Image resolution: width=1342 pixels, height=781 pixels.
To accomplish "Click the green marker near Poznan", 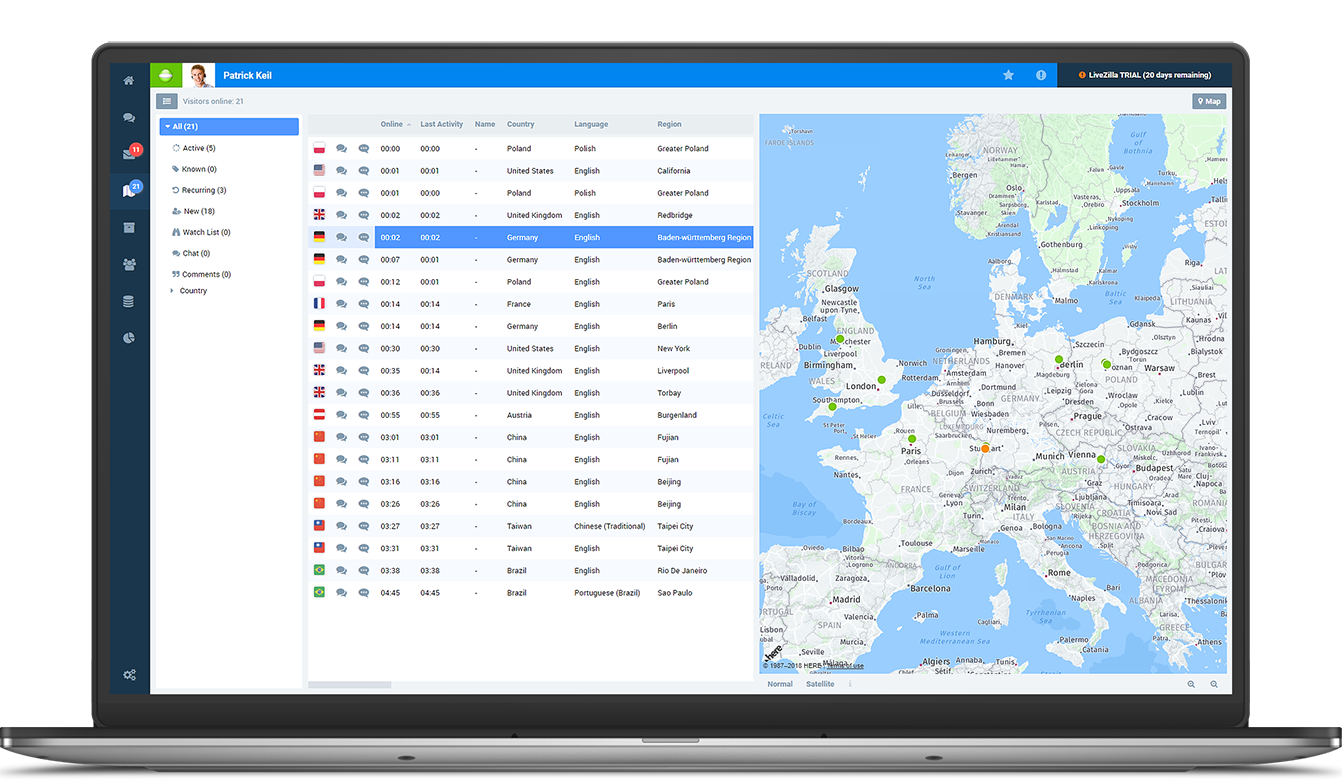I will pyautogui.click(x=1106, y=365).
